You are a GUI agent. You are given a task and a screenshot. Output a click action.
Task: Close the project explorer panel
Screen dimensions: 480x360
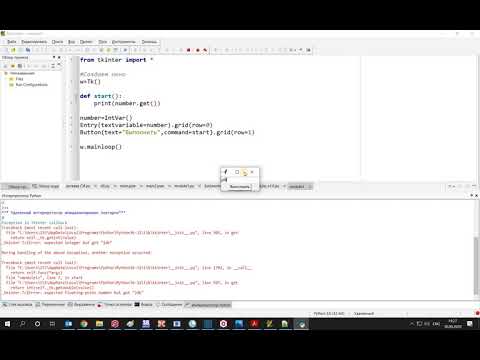point(59,57)
